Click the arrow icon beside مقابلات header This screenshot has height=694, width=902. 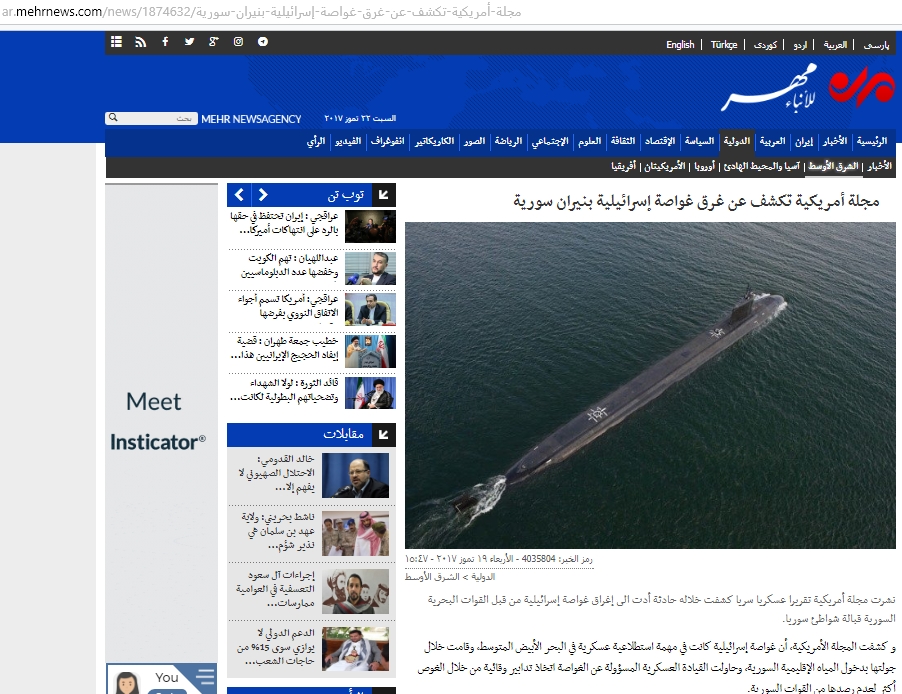(384, 435)
